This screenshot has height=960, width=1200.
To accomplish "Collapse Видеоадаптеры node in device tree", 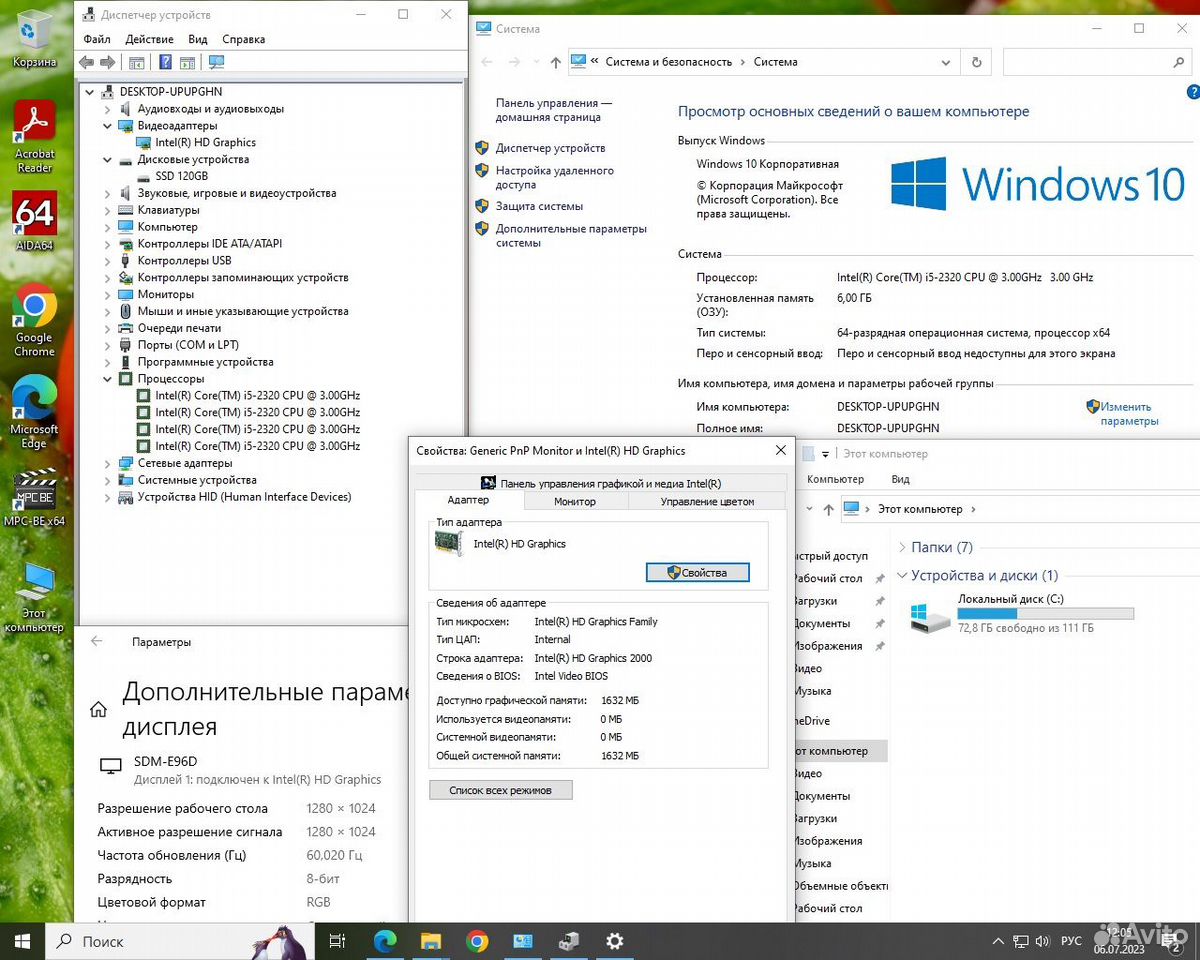I will tap(108, 126).
